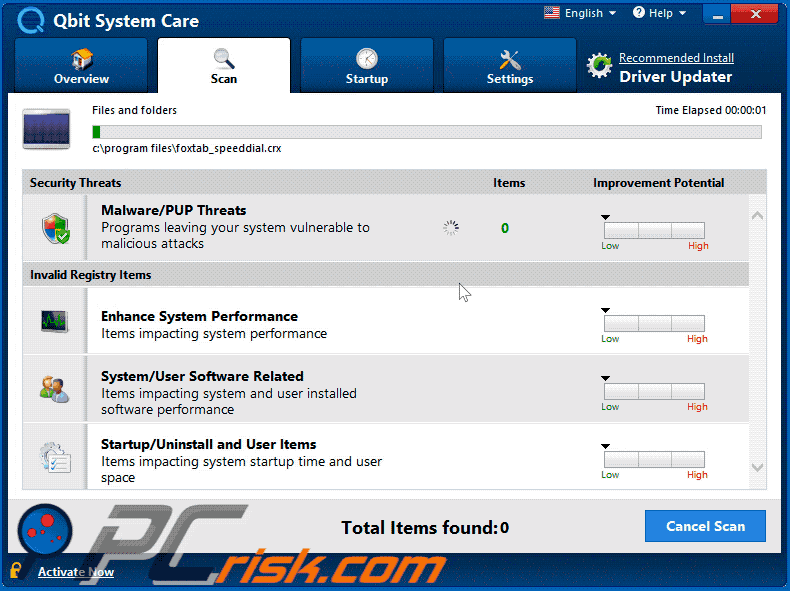Go to the Settings tab
Screen dimensions: 790x591
pos(510,65)
